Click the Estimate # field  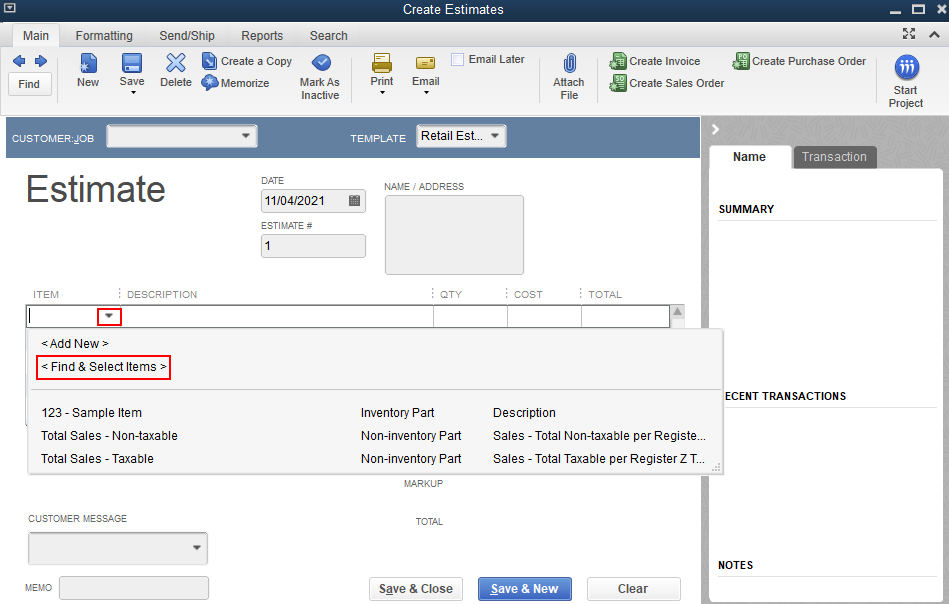click(313, 246)
